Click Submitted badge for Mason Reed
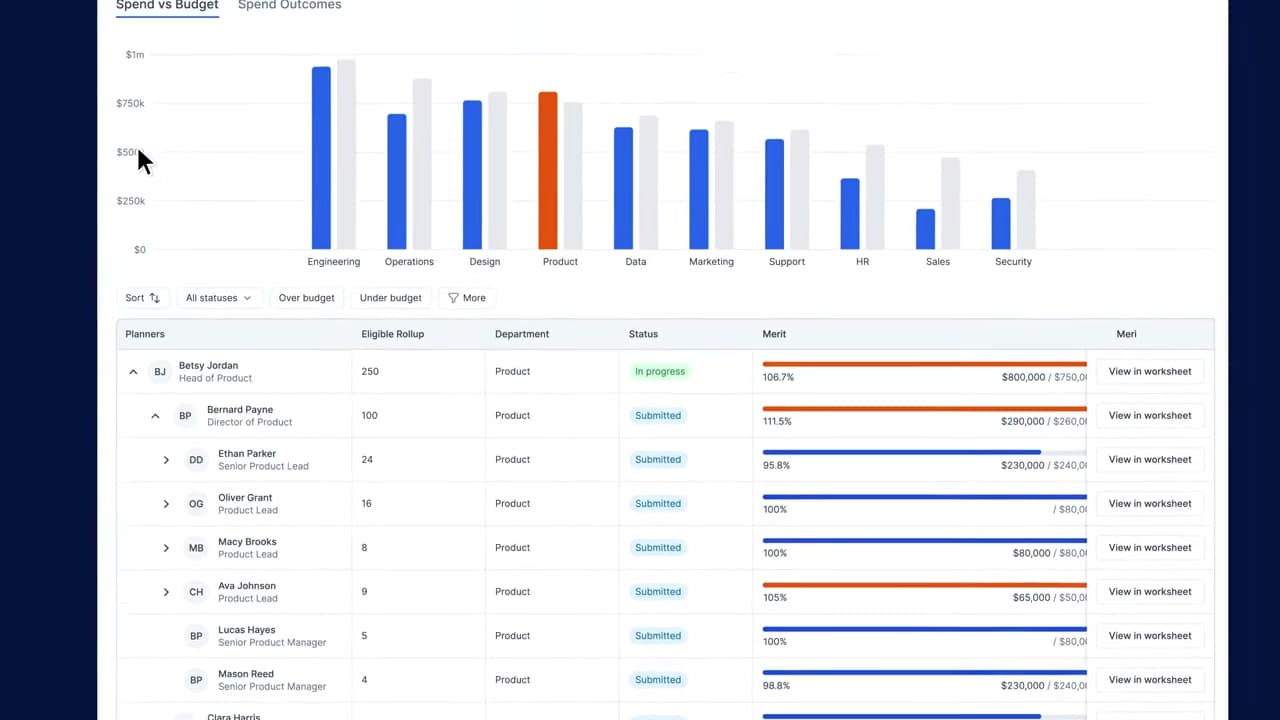 (x=658, y=680)
